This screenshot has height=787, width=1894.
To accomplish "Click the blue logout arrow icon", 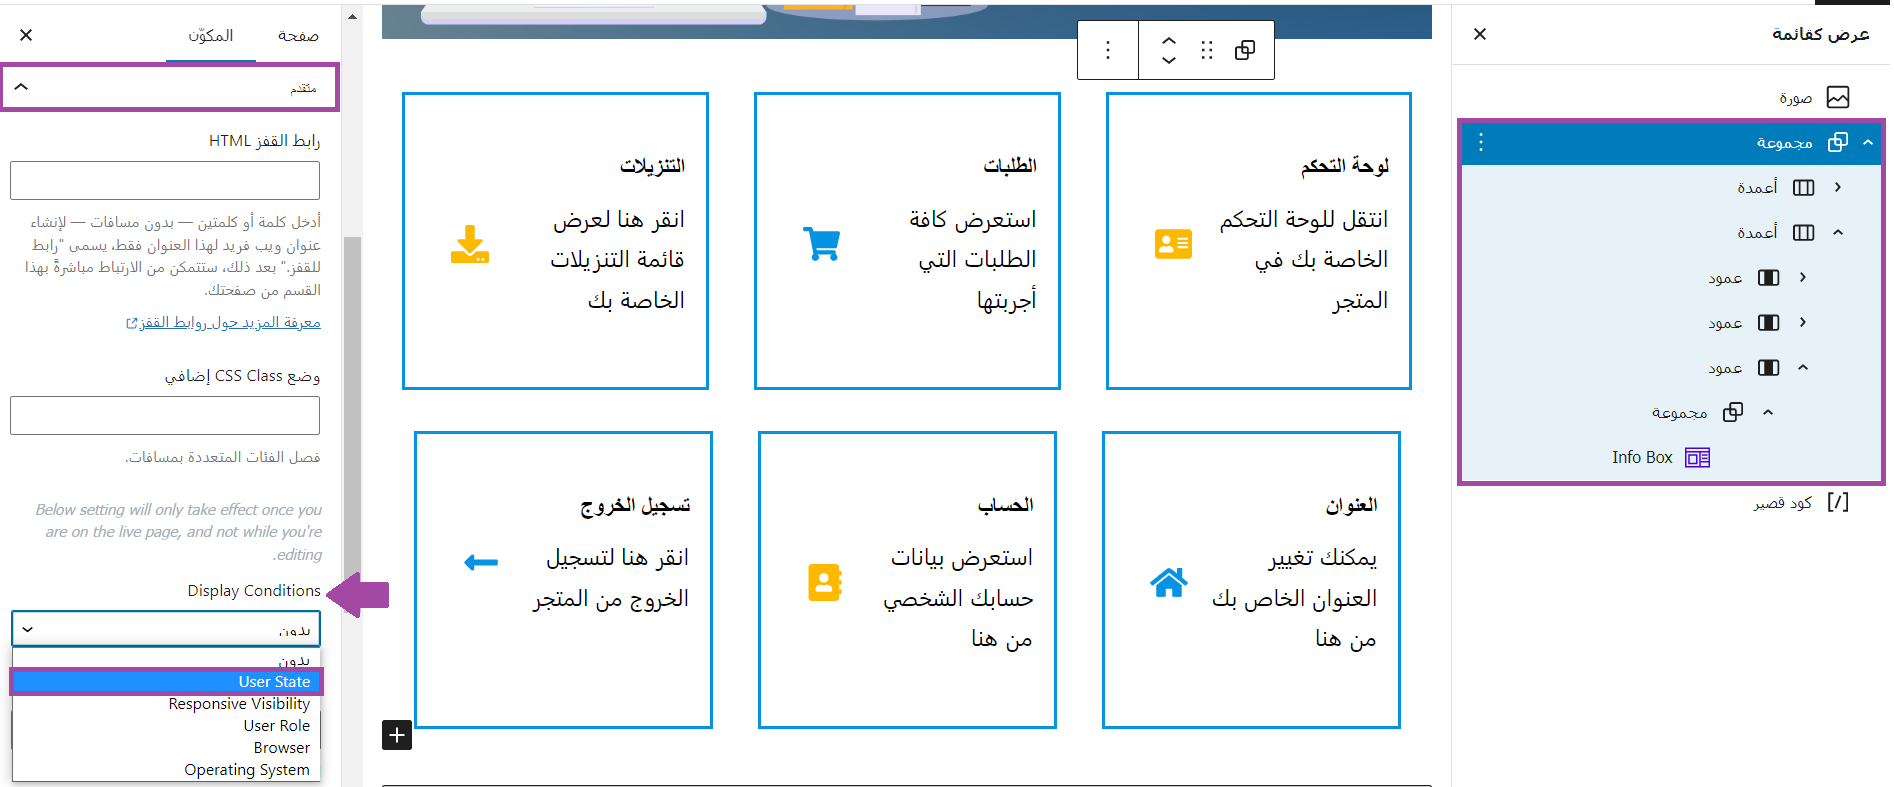I will pos(481,563).
